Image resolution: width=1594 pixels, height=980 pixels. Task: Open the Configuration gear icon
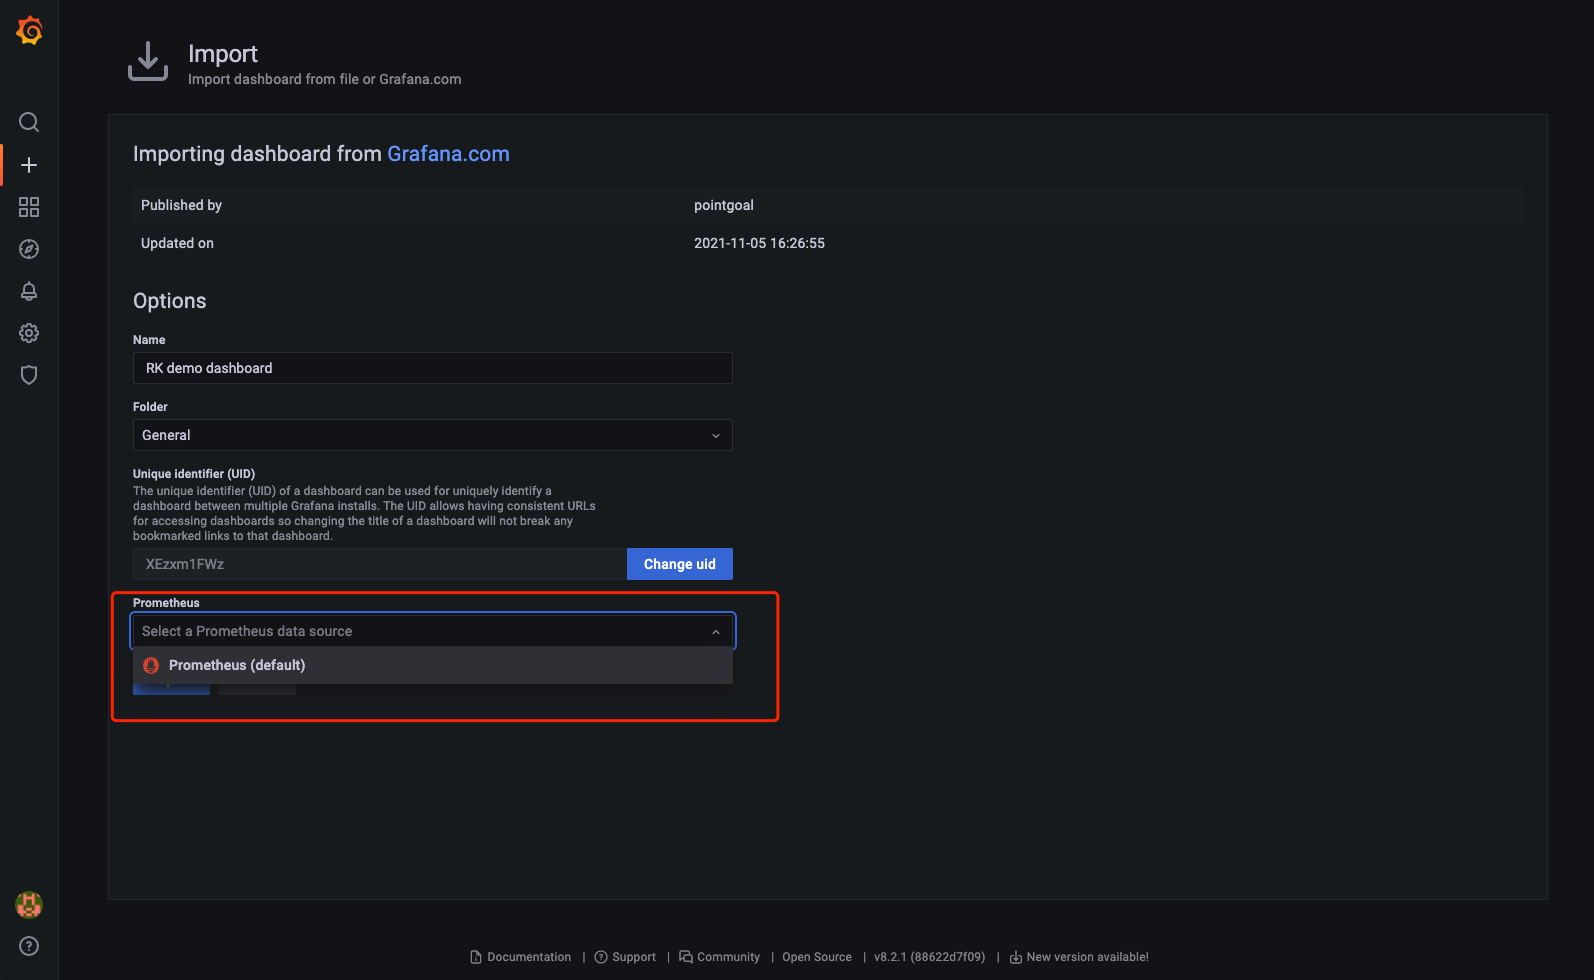tap(29, 333)
